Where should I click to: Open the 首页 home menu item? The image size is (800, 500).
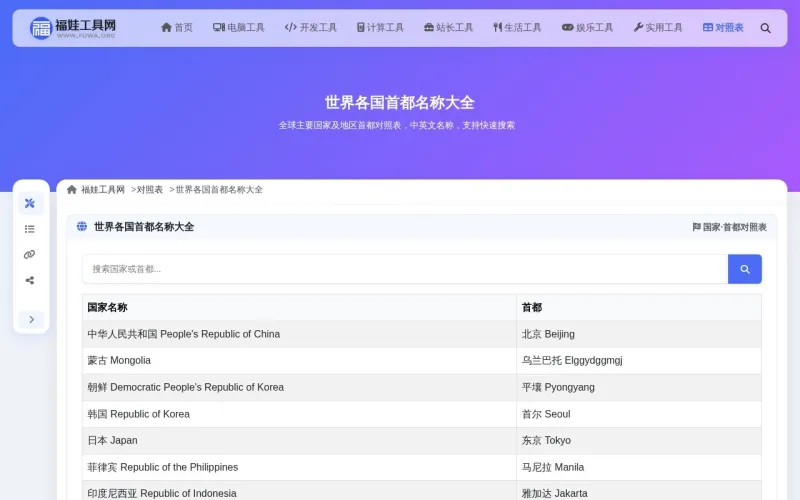pyautogui.click(x=177, y=28)
